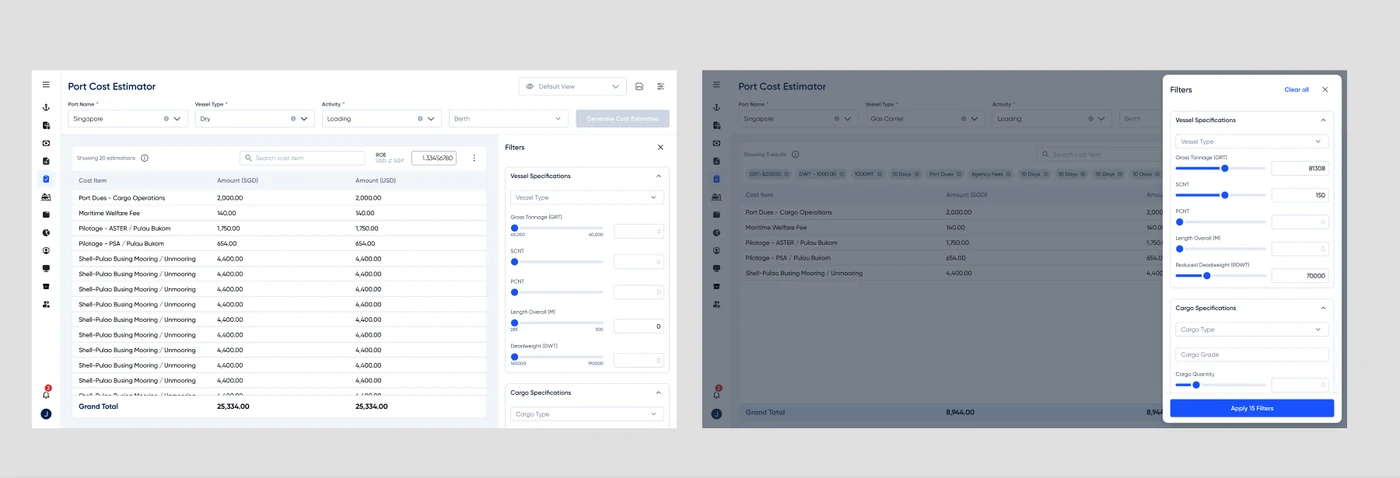Click the Length Overall slider handle, left panel

pyautogui.click(x=515, y=323)
